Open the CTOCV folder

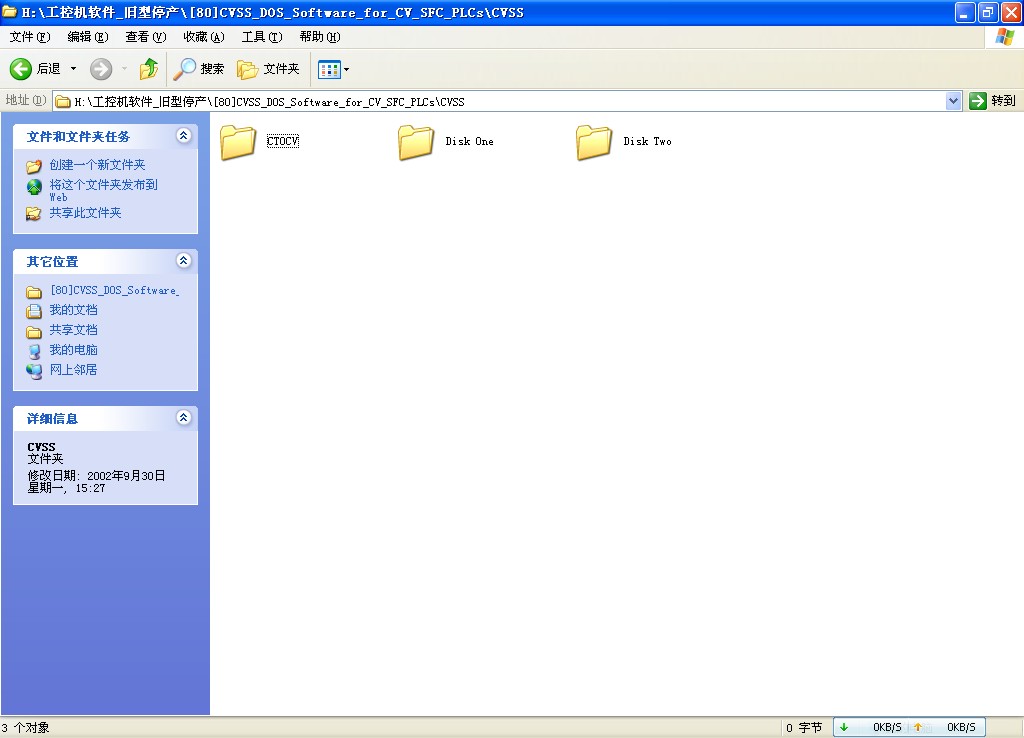click(x=239, y=142)
